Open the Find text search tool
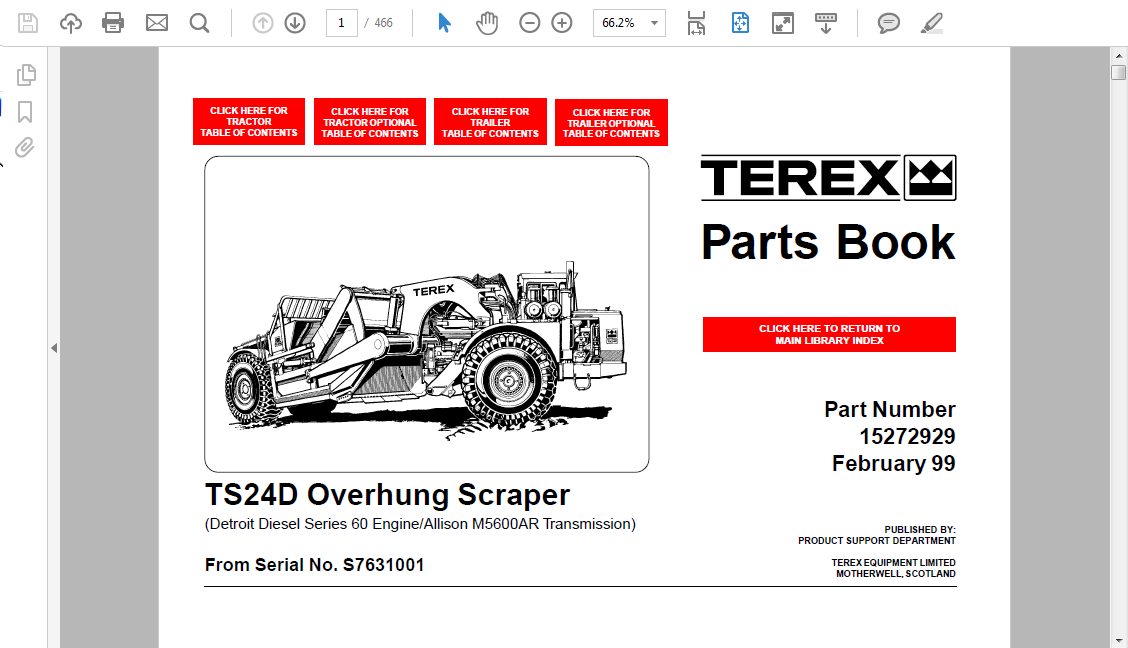 [199, 23]
